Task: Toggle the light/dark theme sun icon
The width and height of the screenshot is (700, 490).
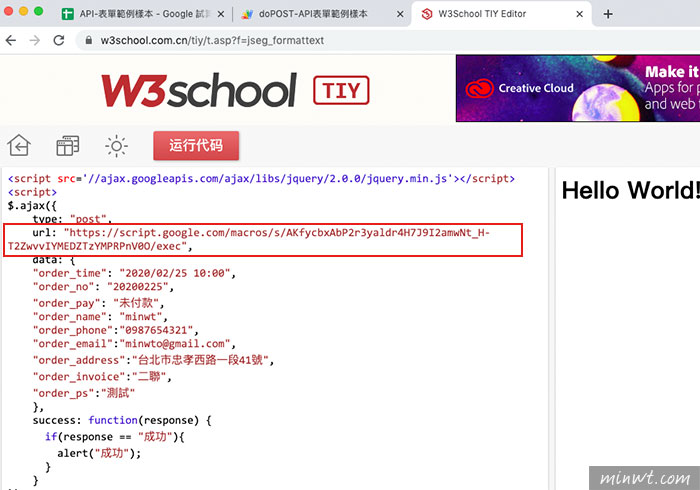Action: click(x=117, y=146)
